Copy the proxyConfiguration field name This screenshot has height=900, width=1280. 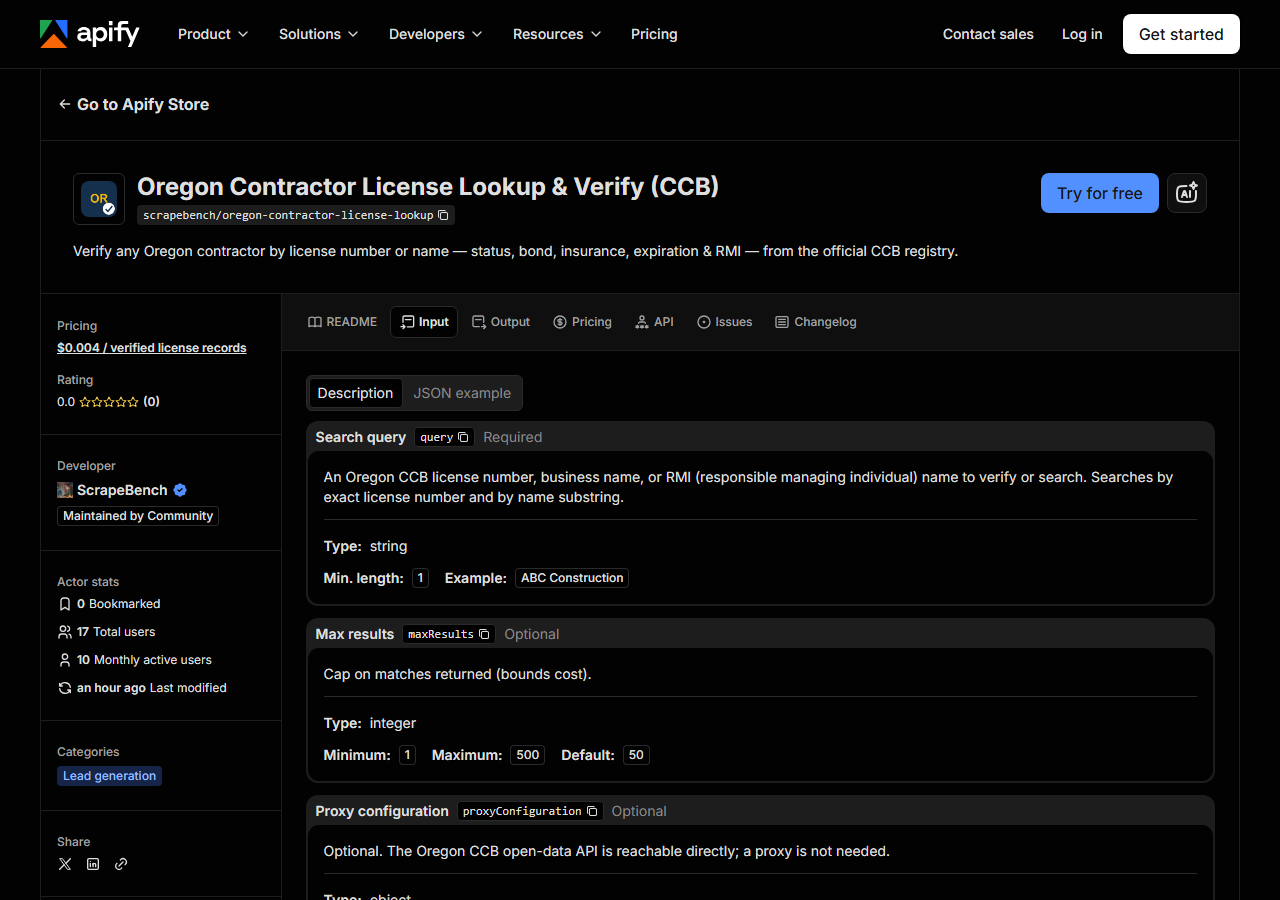[x=592, y=811]
